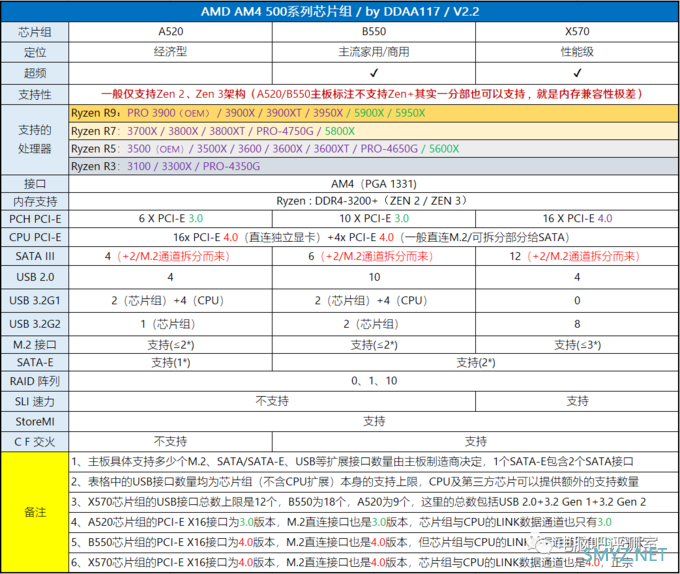
Task: Click the 'AM4 (PGA 1331)' socket cell
Action: 374,184
